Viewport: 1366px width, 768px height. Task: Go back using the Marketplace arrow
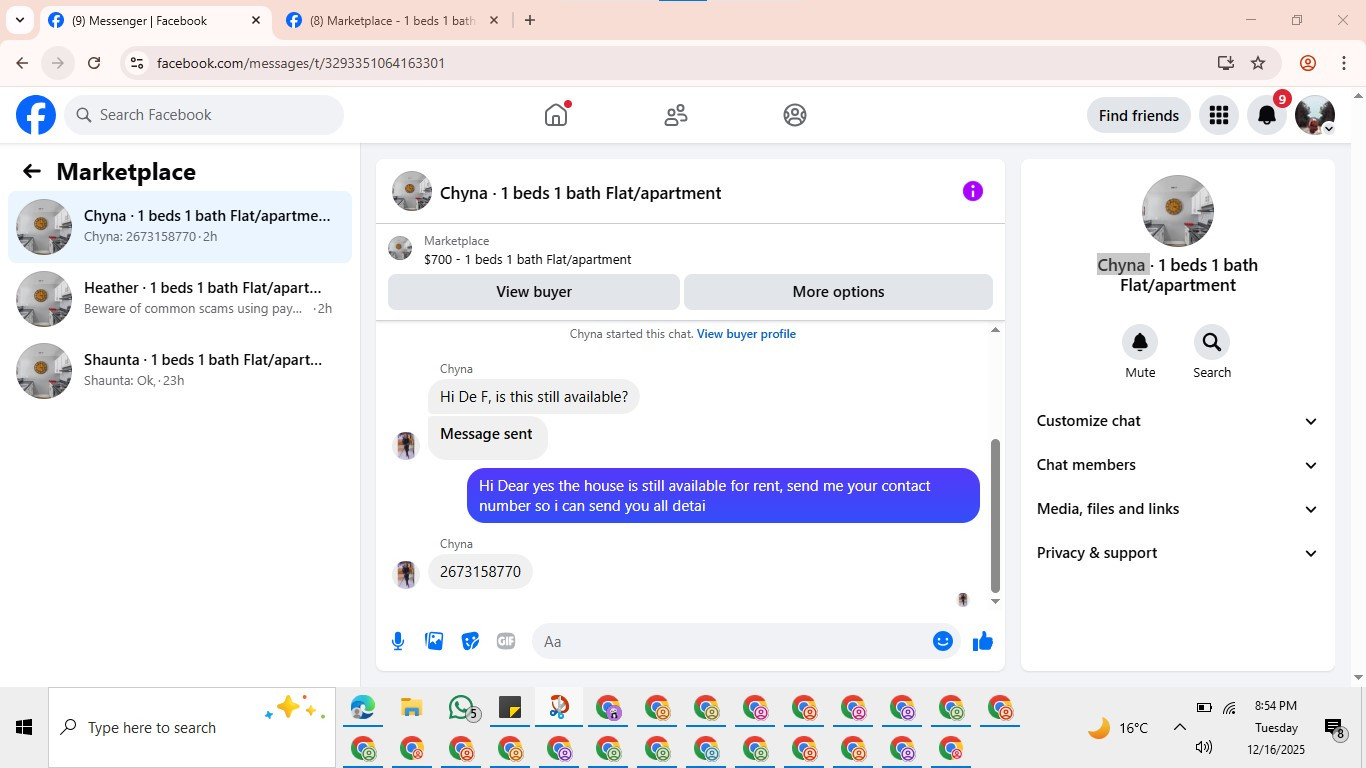(32, 171)
